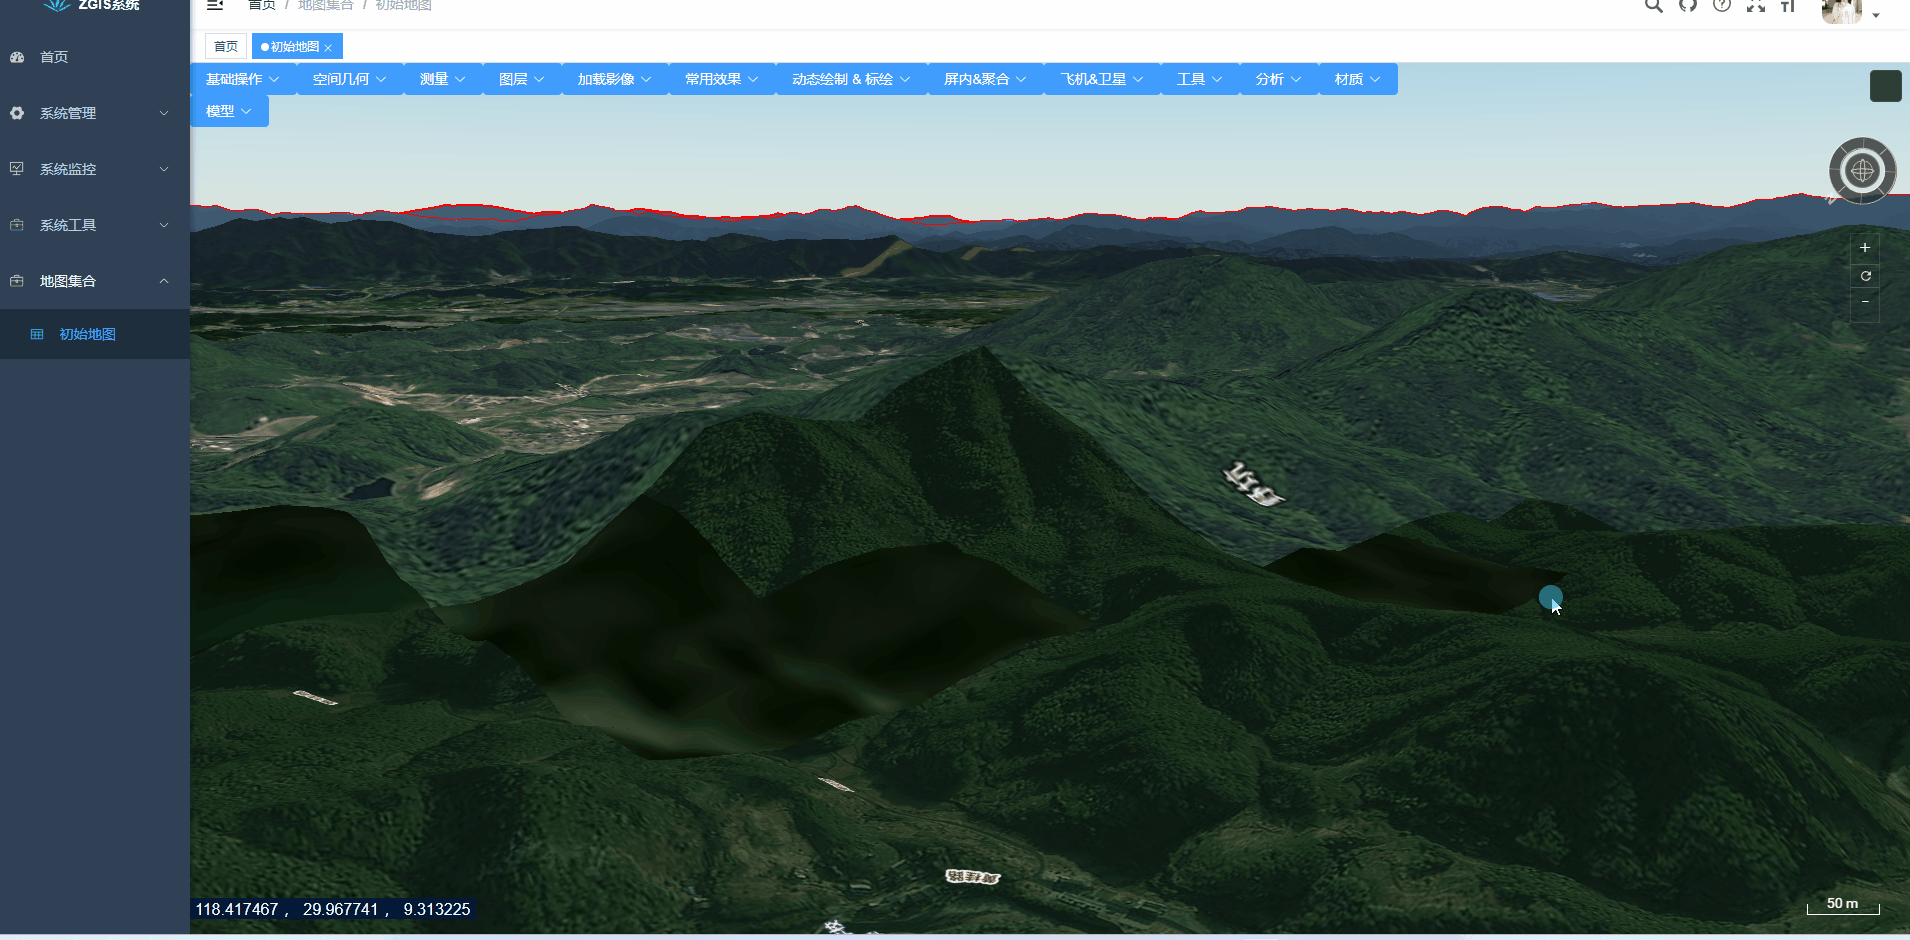The height and width of the screenshot is (940, 1910).
Task: Click the ZGIS系统 logo title
Action: click(x=109, y=5)
